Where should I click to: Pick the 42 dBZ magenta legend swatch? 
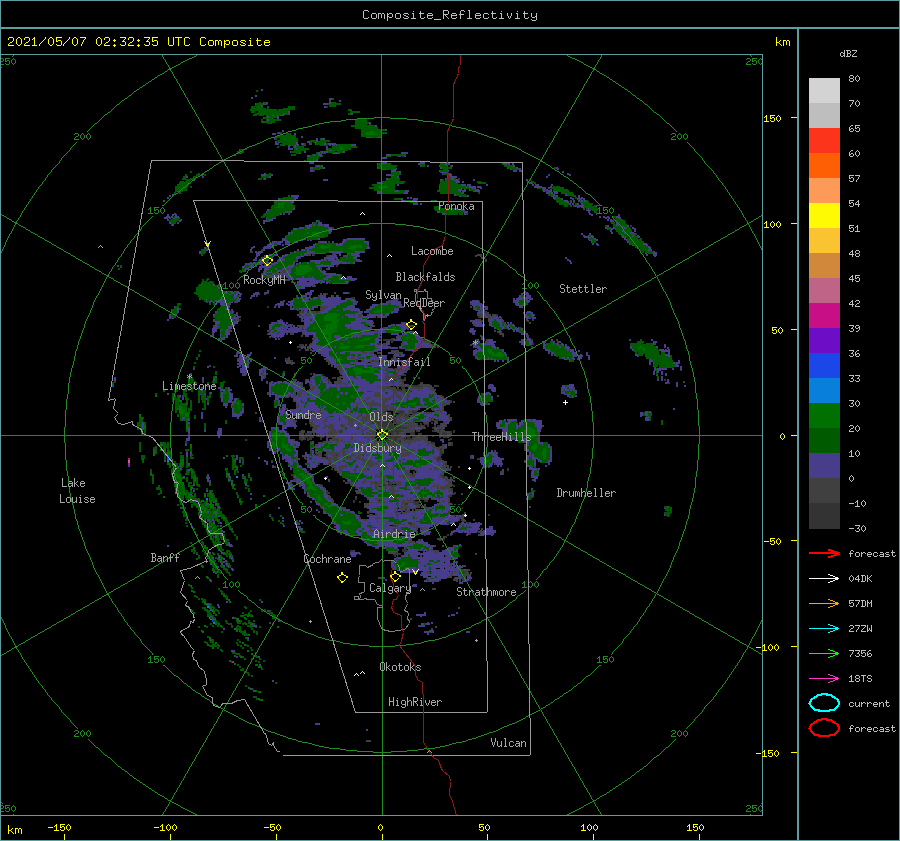click(x=824, y=315)
